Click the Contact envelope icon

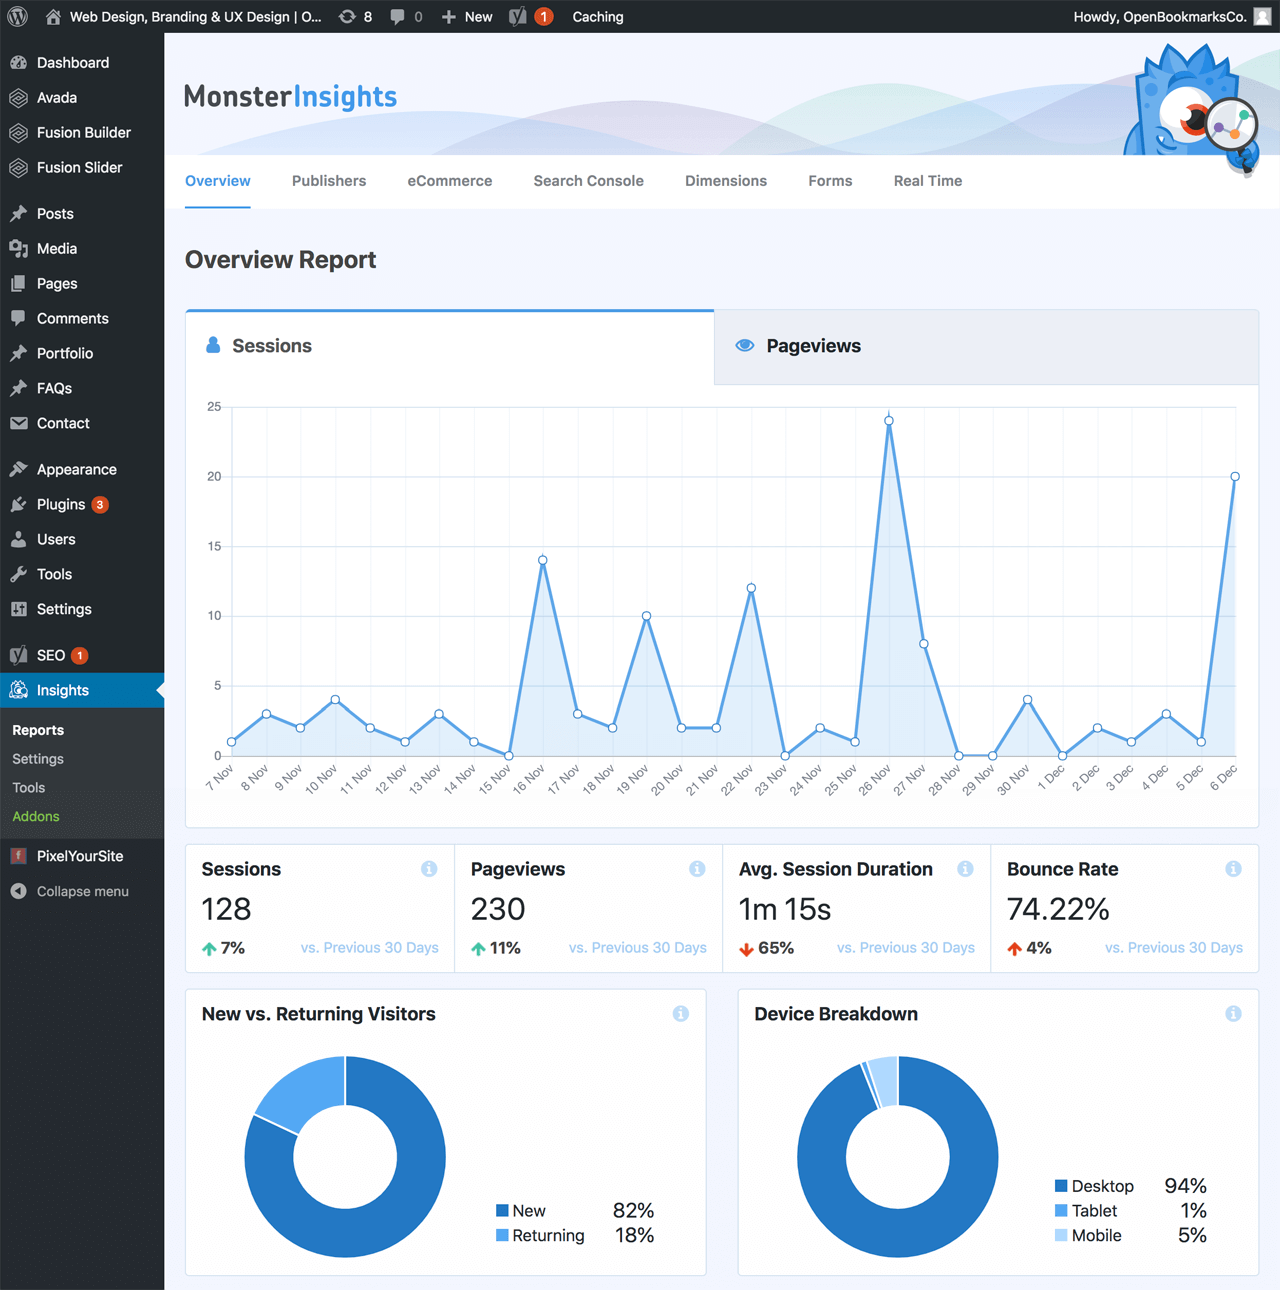pos(19,423)
